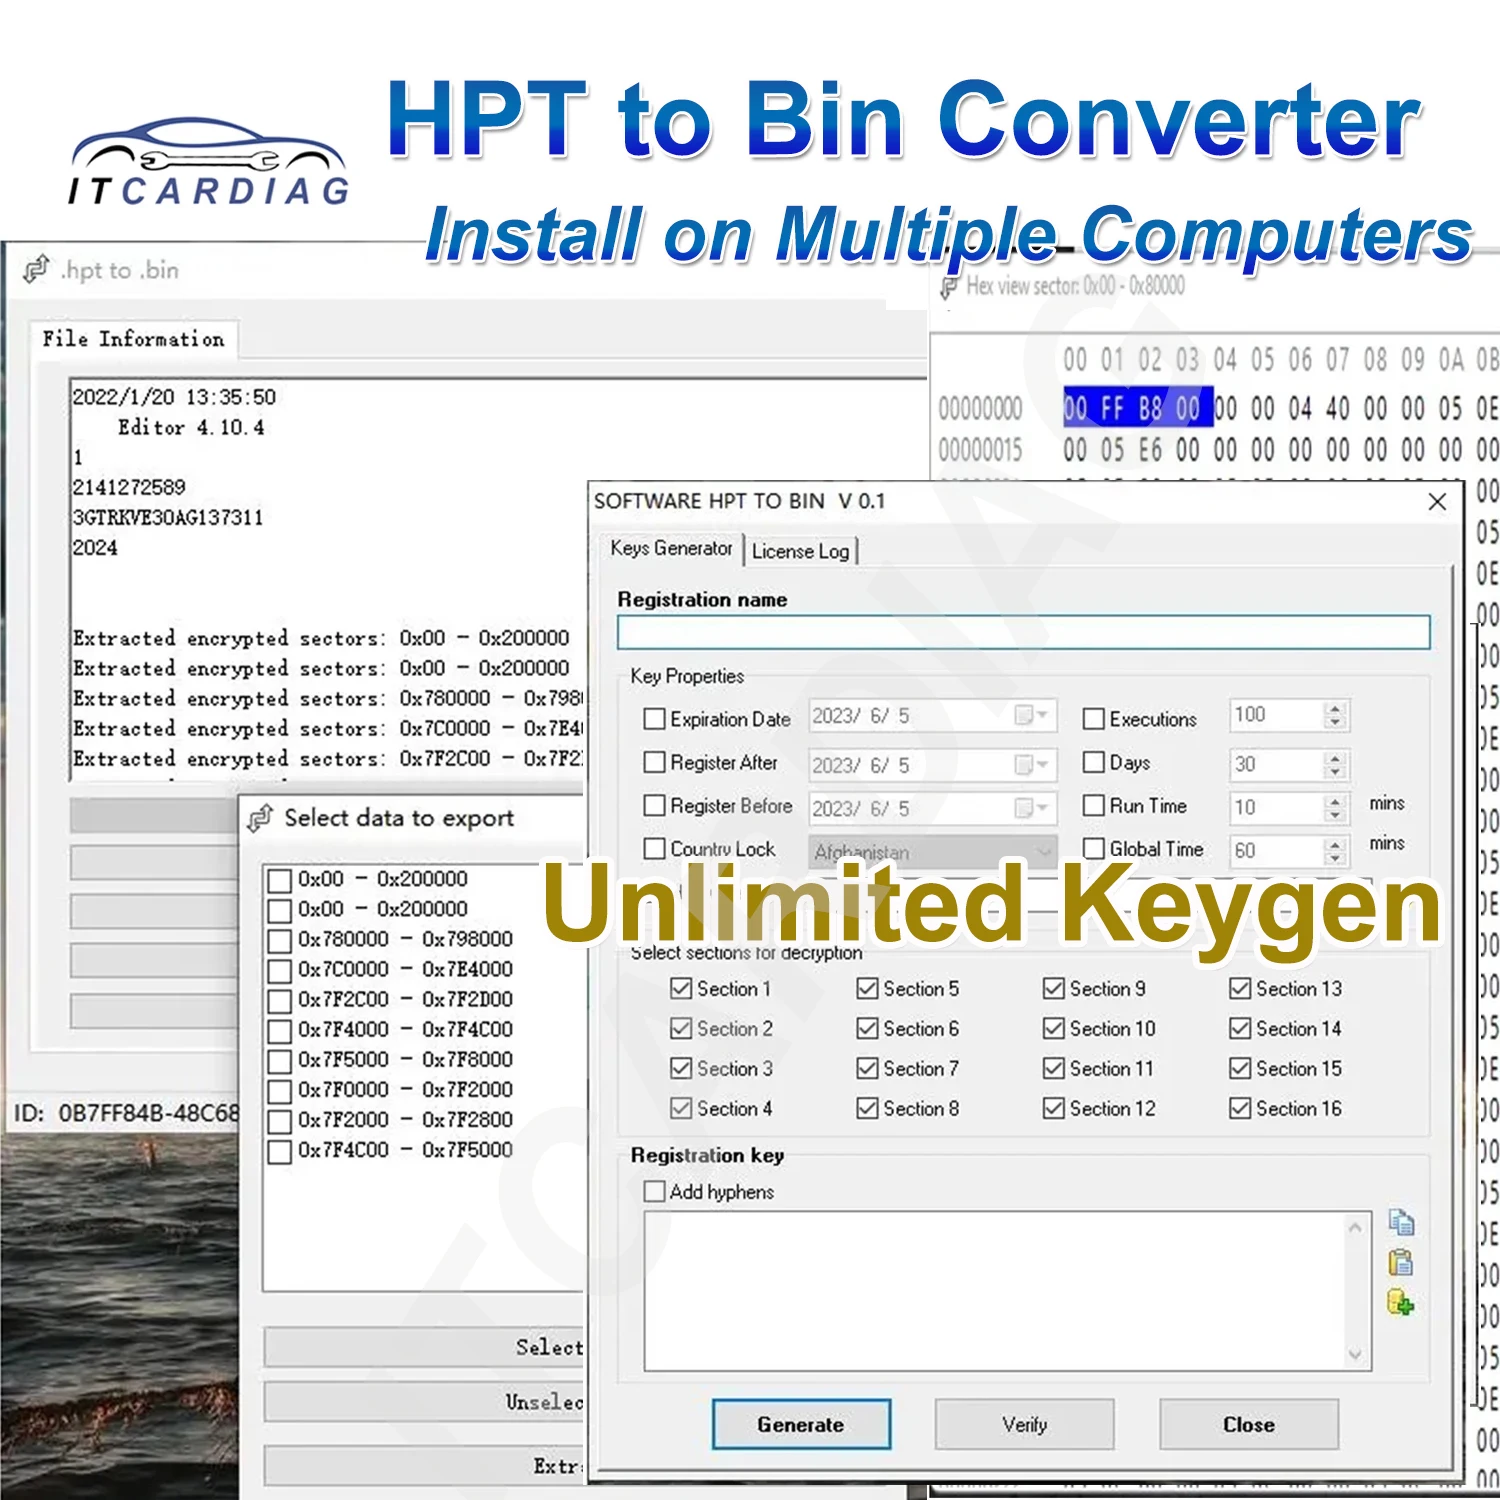This screenshot has width=1500, height=1500.
Task: Uncheck Section 13 for decryption
Action: [x=1240, y=988]
